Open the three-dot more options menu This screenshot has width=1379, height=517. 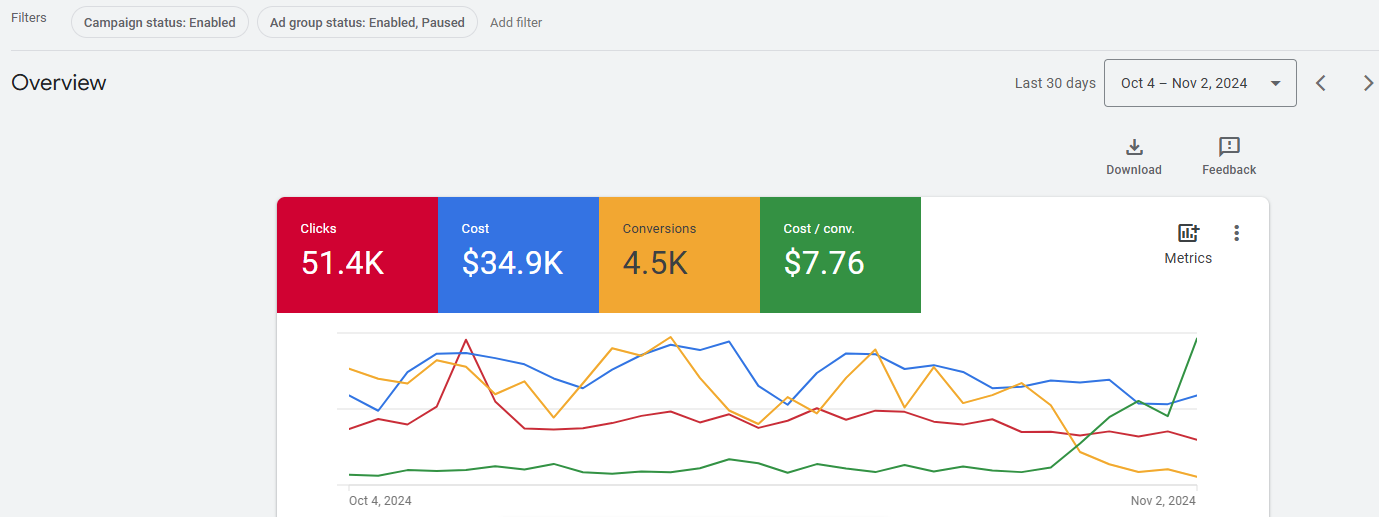pos(1236,233)
